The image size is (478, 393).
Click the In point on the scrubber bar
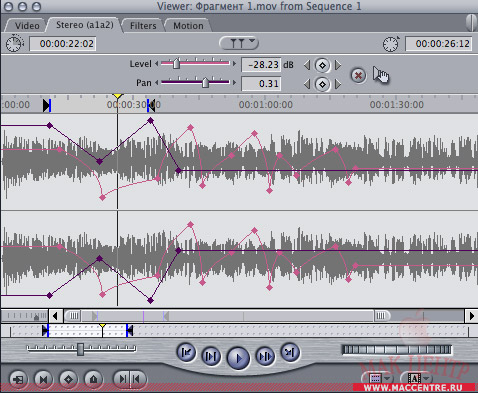46,331
